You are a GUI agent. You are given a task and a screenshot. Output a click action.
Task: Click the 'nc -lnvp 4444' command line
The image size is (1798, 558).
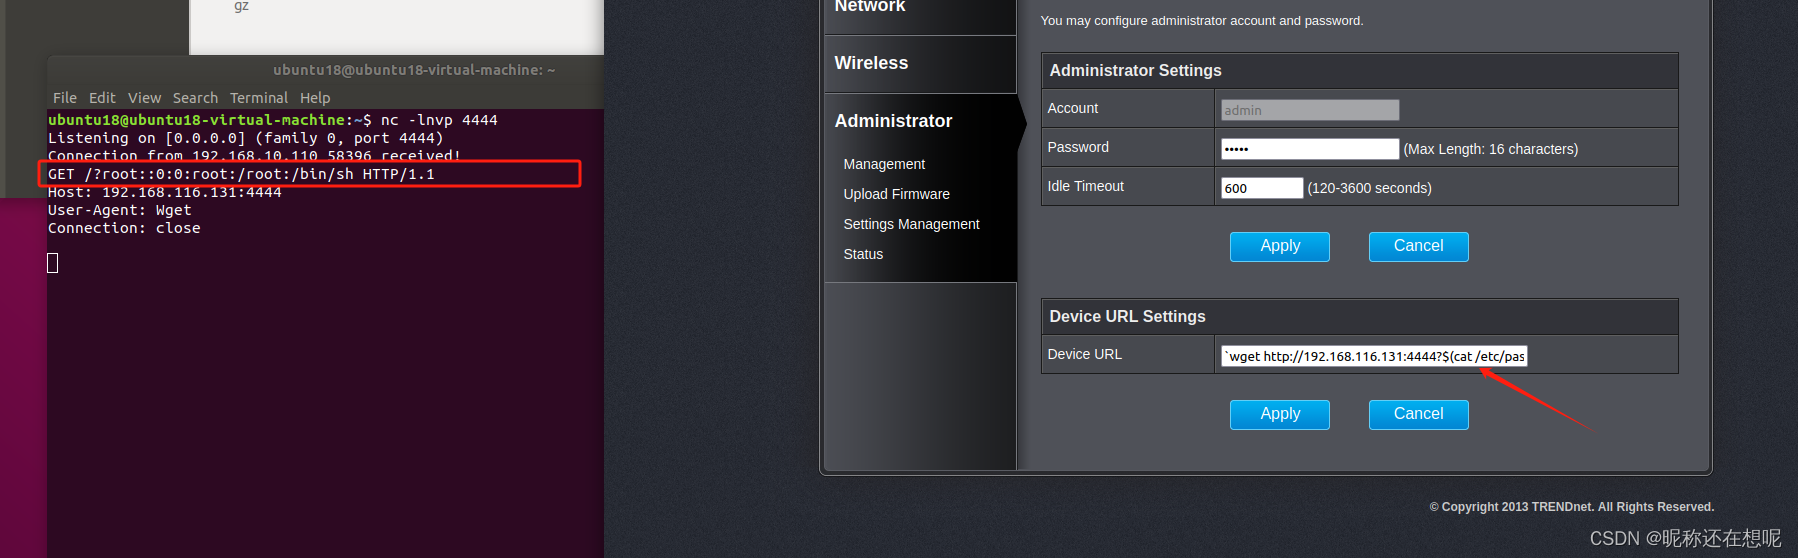coord(273,120)
